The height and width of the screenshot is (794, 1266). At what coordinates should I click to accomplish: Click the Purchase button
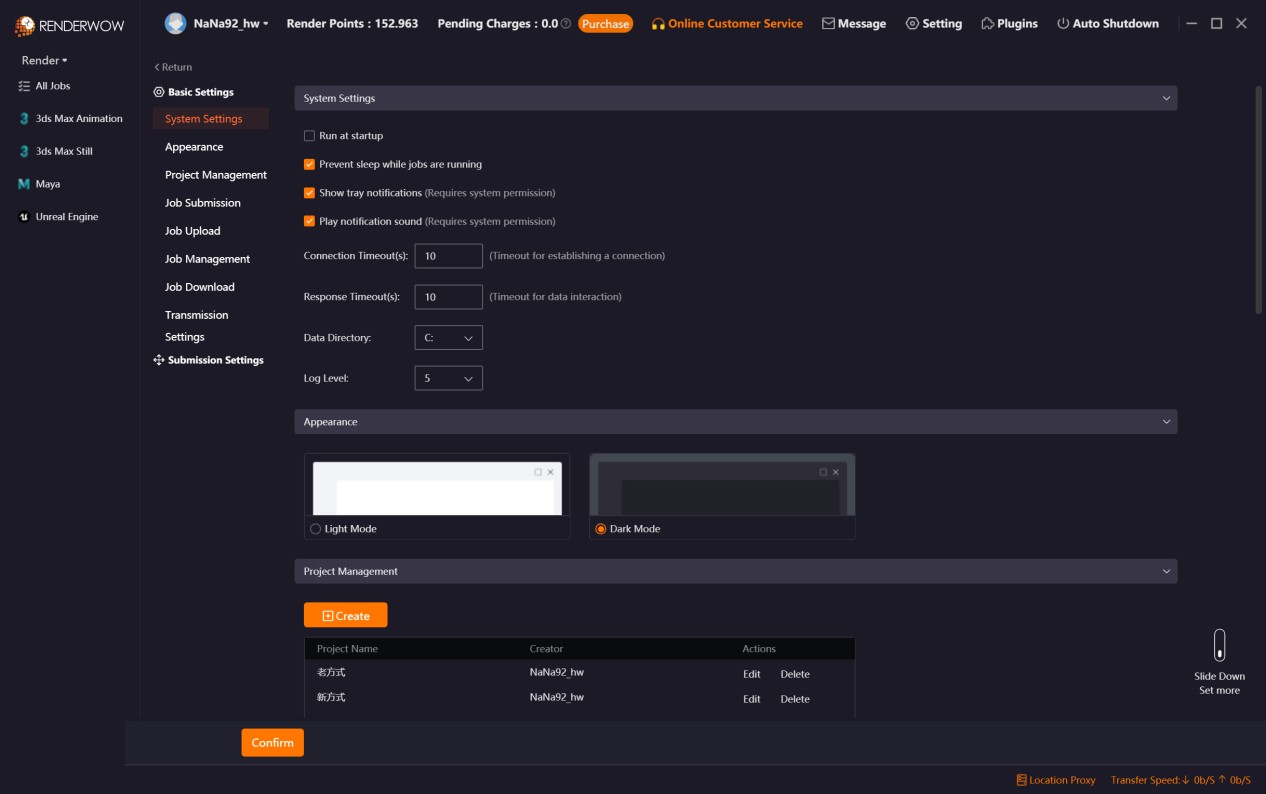pyautogui.click(x=606, y=23)
